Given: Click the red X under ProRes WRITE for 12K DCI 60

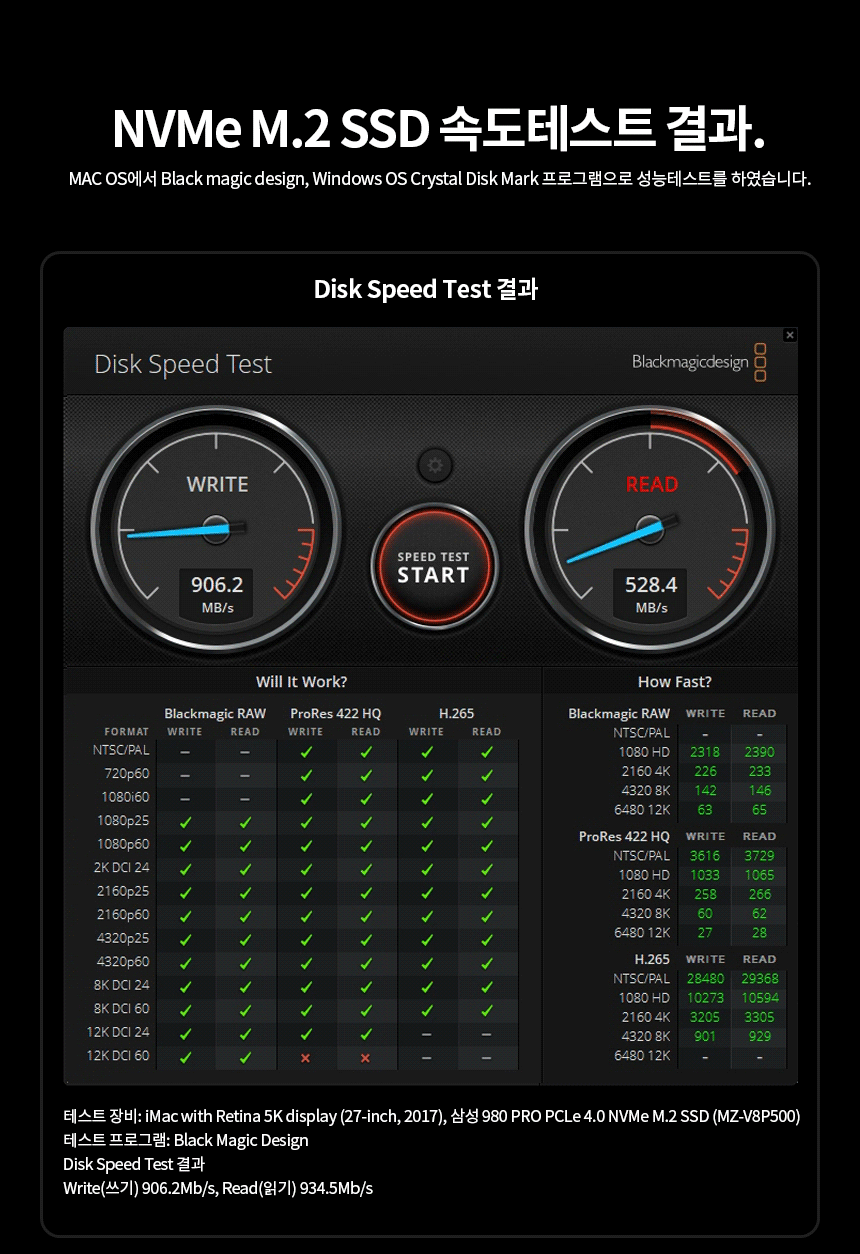Looking at the screenshot, I should (306, 1057).
